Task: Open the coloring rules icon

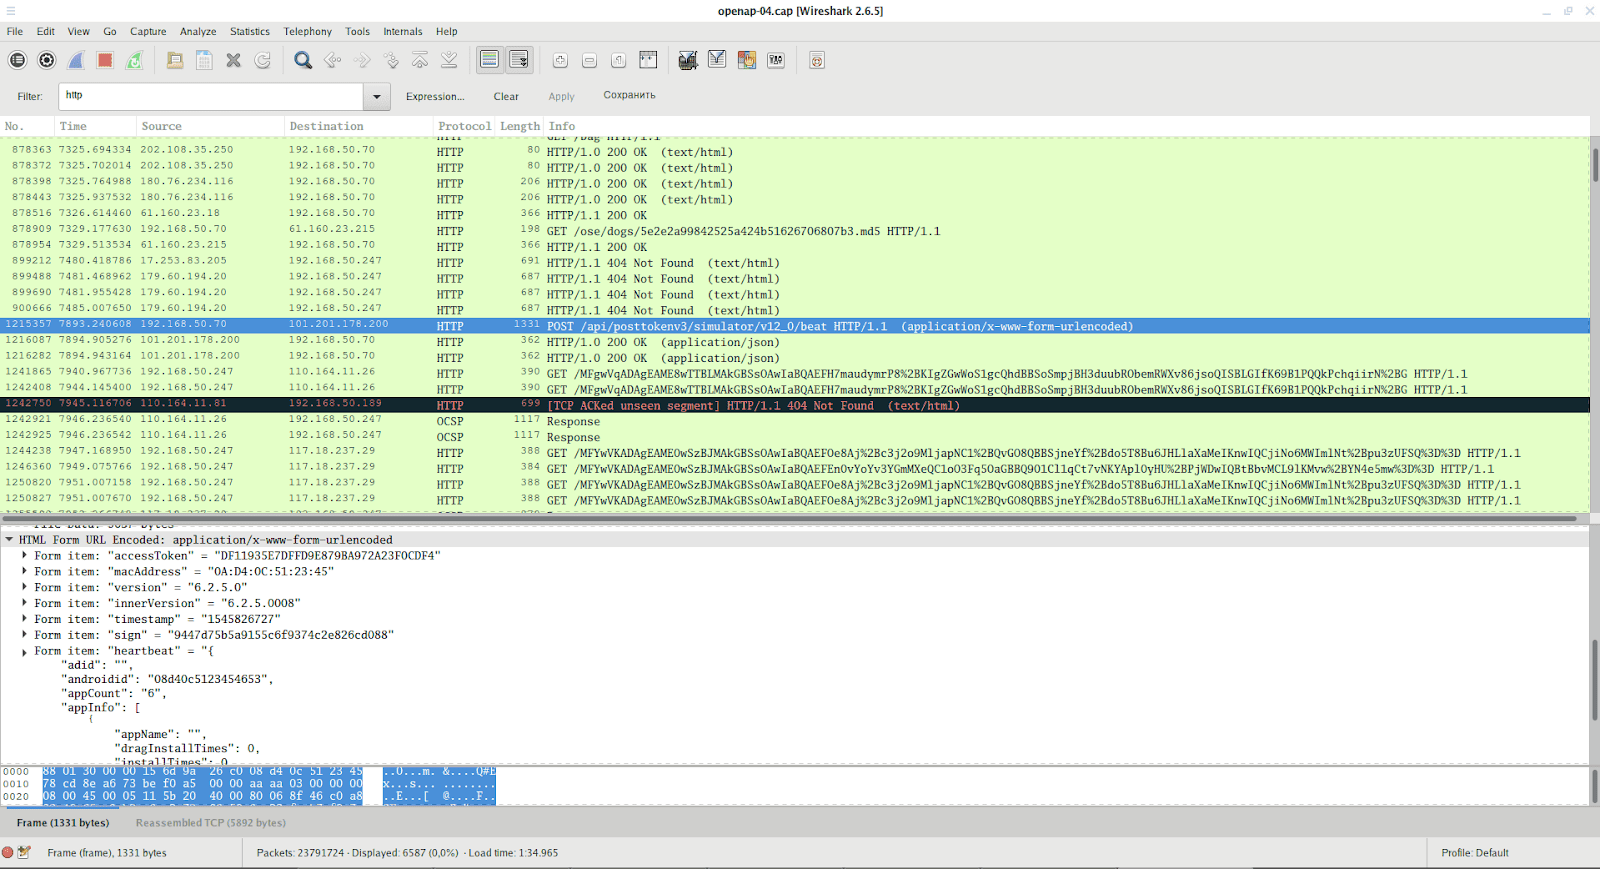Action: click(746, 60)
